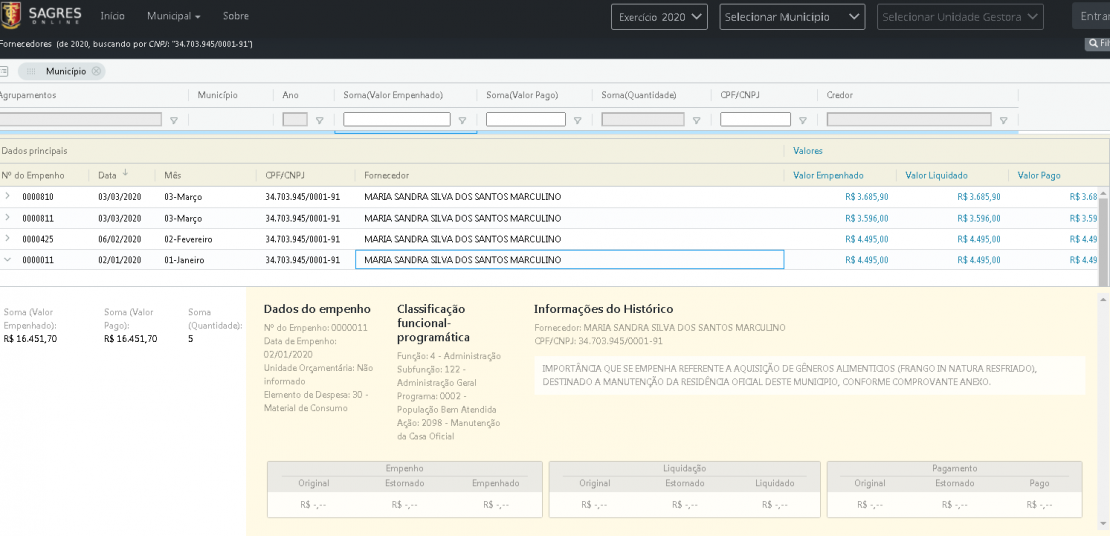Expand row for empenho 0000425
The width and height of the screenshot is (1110, 536).
(x=7, y=238)
